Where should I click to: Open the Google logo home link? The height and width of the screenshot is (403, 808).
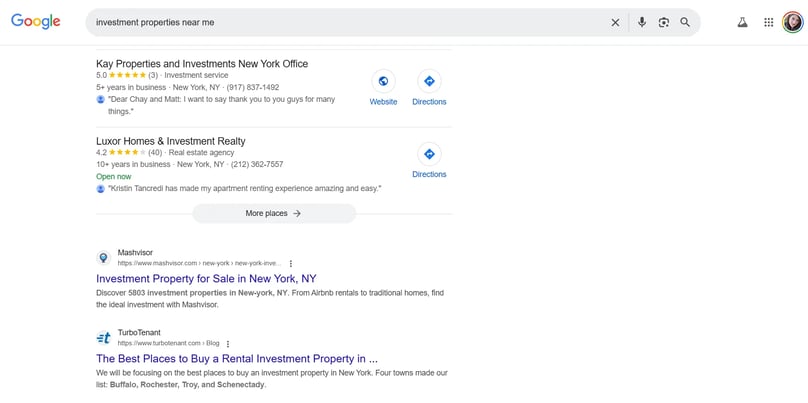click(36, 22)
